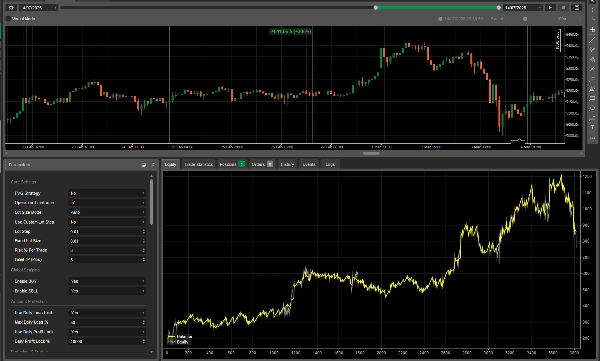Click the green position label atop the chart
The height and width of the screenshot is (361, 600).
coord(291,31)
